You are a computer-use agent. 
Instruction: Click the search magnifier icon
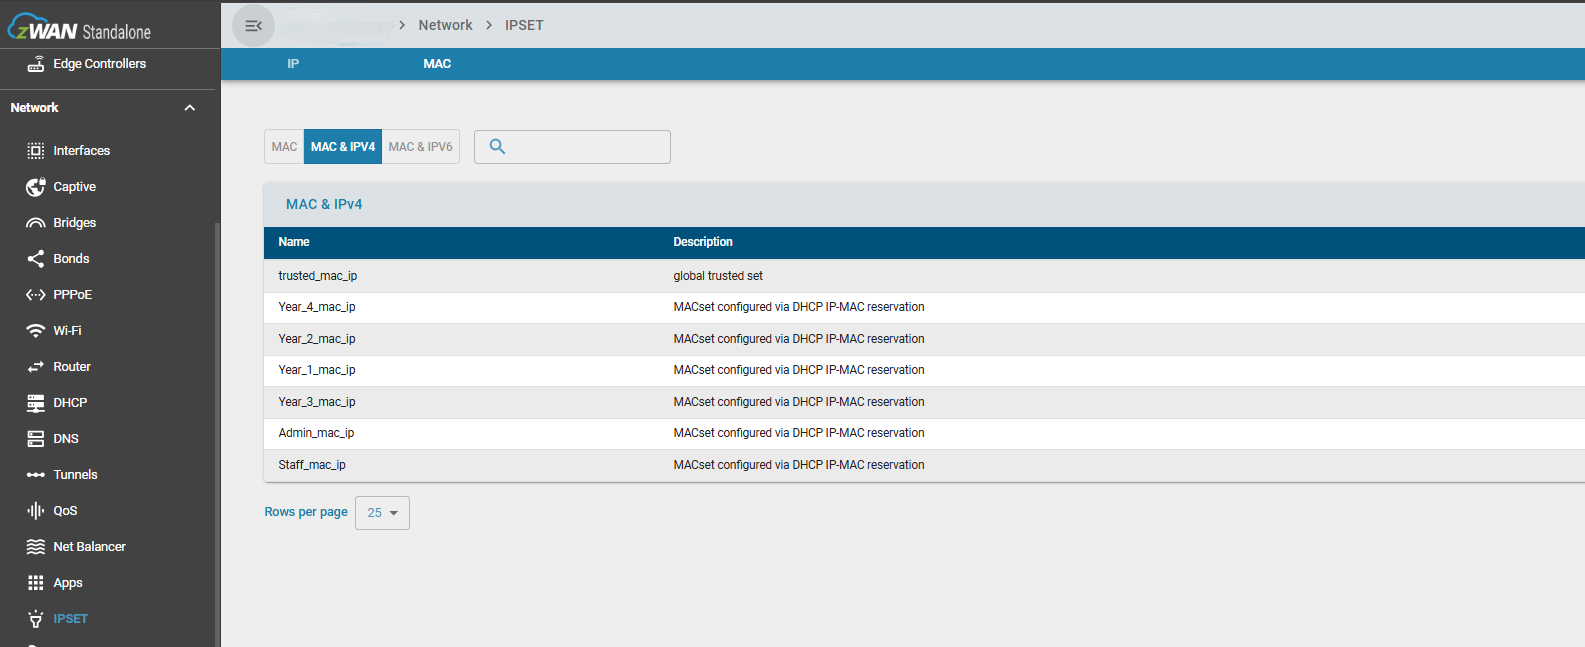[497, 147]
